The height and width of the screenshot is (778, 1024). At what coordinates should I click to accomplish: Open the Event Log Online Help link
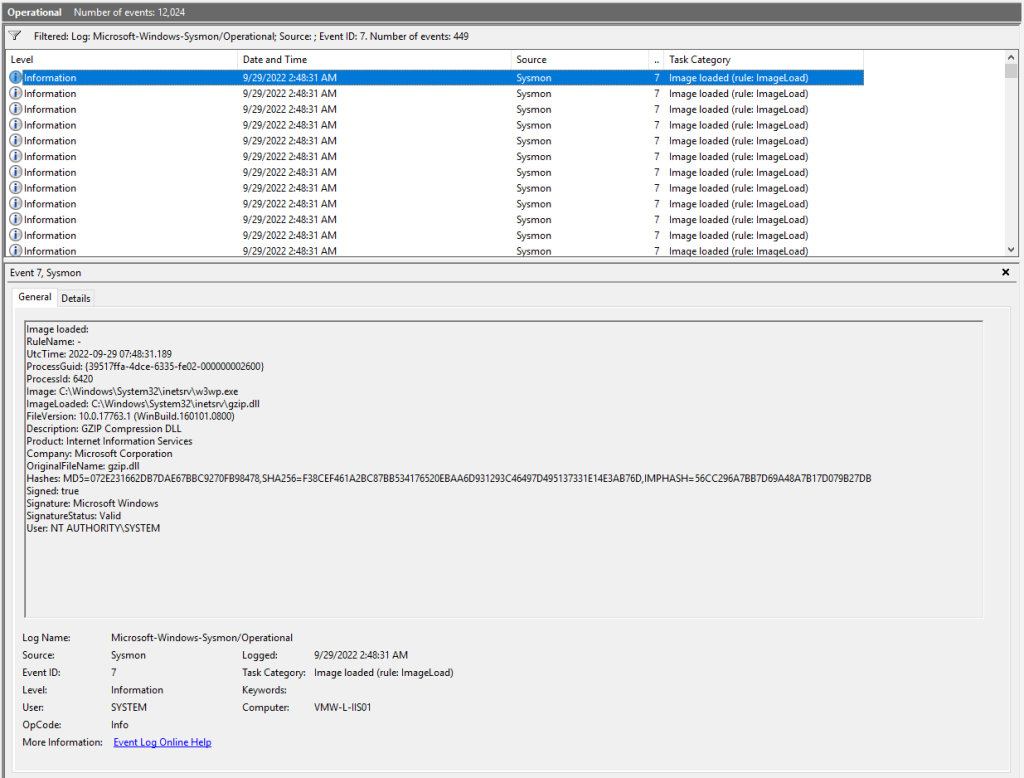pos(162,742)
